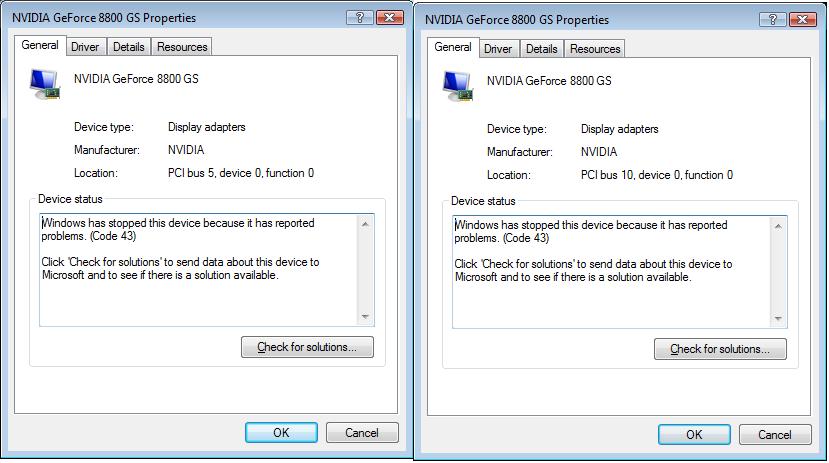The height and width of the screenshot is (463, 829).
Task: Click the left window's title bar text
Action: point(104,18)
